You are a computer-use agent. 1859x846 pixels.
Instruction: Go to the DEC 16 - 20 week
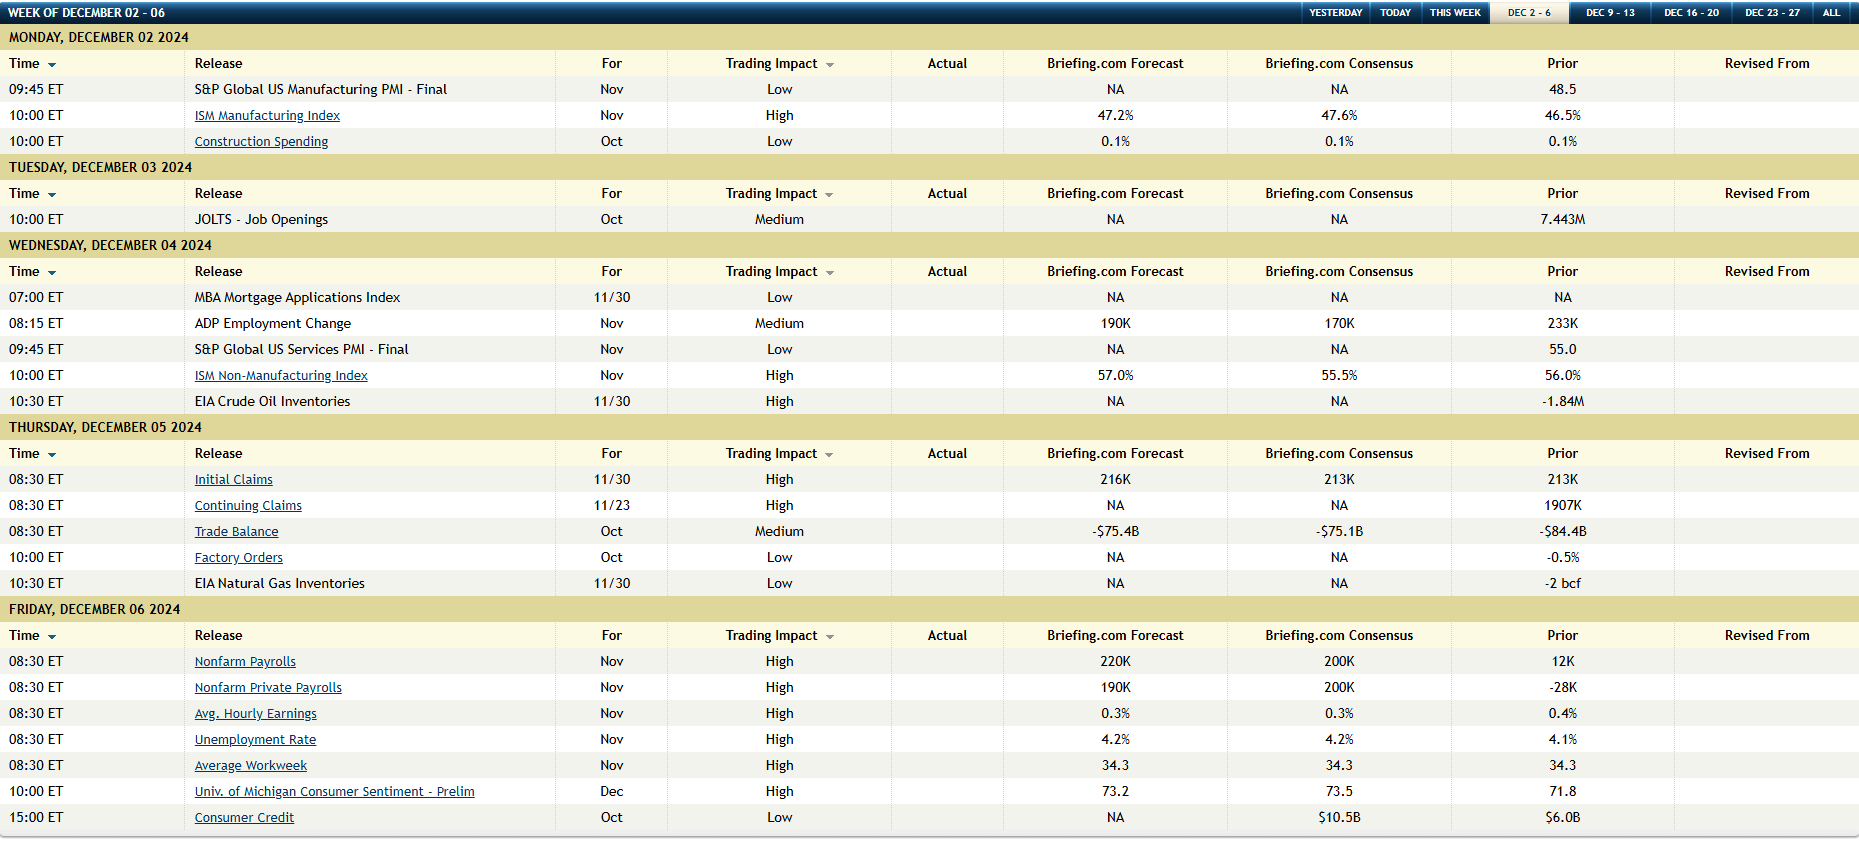[x=1691, y=13]
